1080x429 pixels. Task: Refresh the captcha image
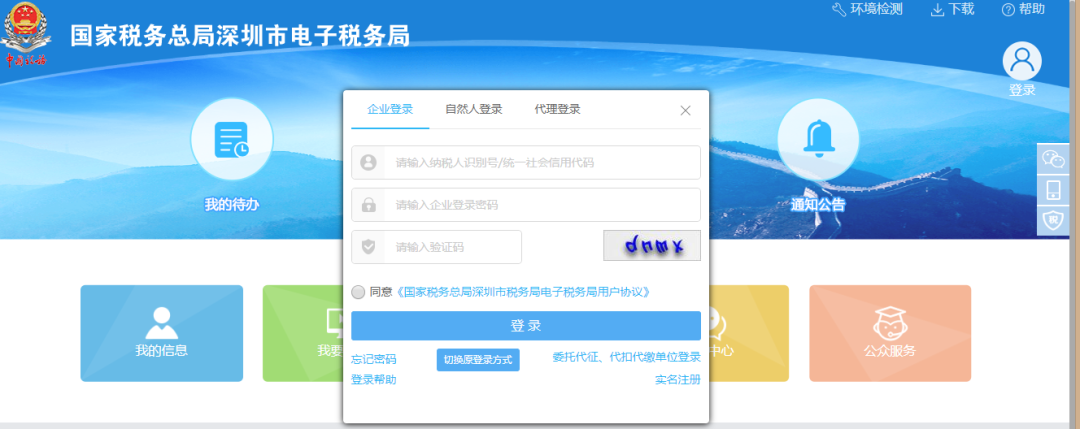[x=652, y=245]
